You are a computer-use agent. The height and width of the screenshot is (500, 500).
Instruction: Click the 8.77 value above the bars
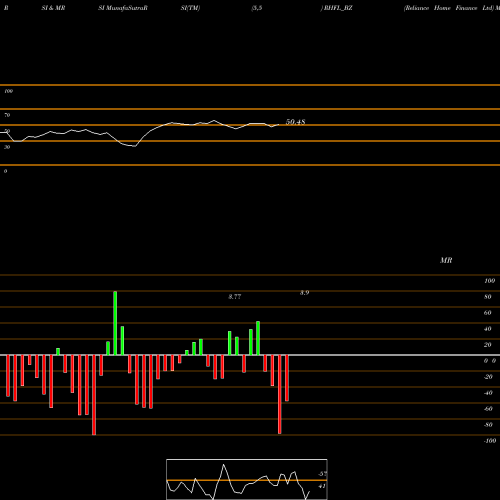pyautogui.click(x=235, y=297)
